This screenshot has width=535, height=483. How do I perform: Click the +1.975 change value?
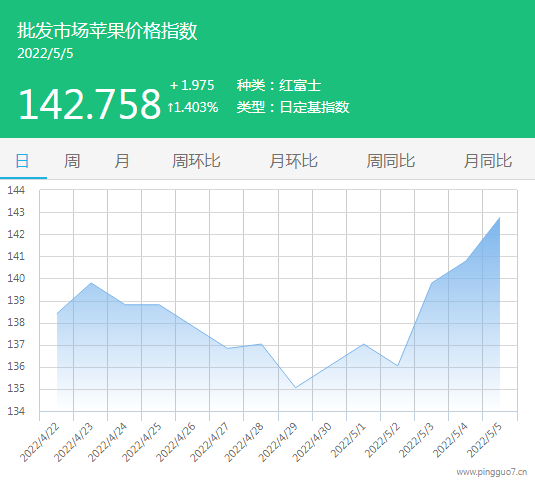click(192, 85)
